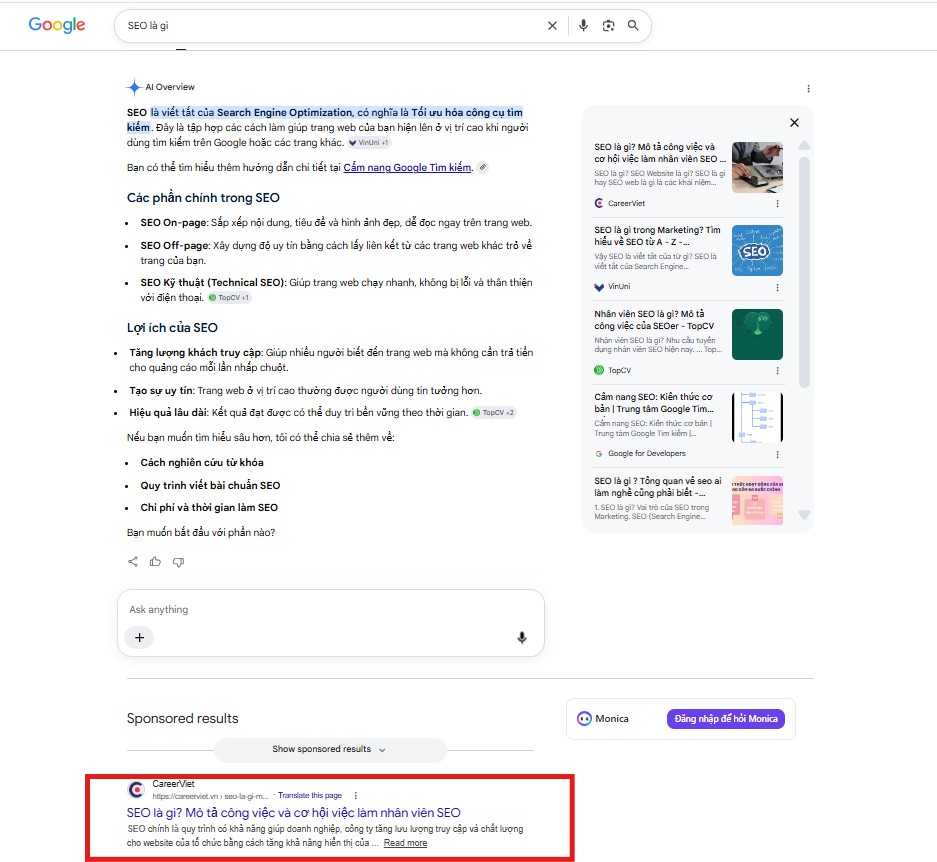937x862 pixels.
Task: Click Read more in CareerViet snippet
Action: click(405, 843)
